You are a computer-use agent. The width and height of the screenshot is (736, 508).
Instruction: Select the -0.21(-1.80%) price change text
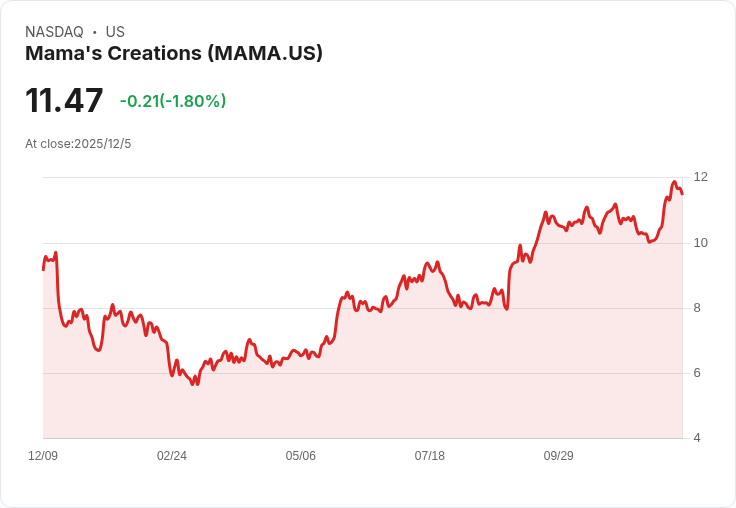click(x=173, y=101)
